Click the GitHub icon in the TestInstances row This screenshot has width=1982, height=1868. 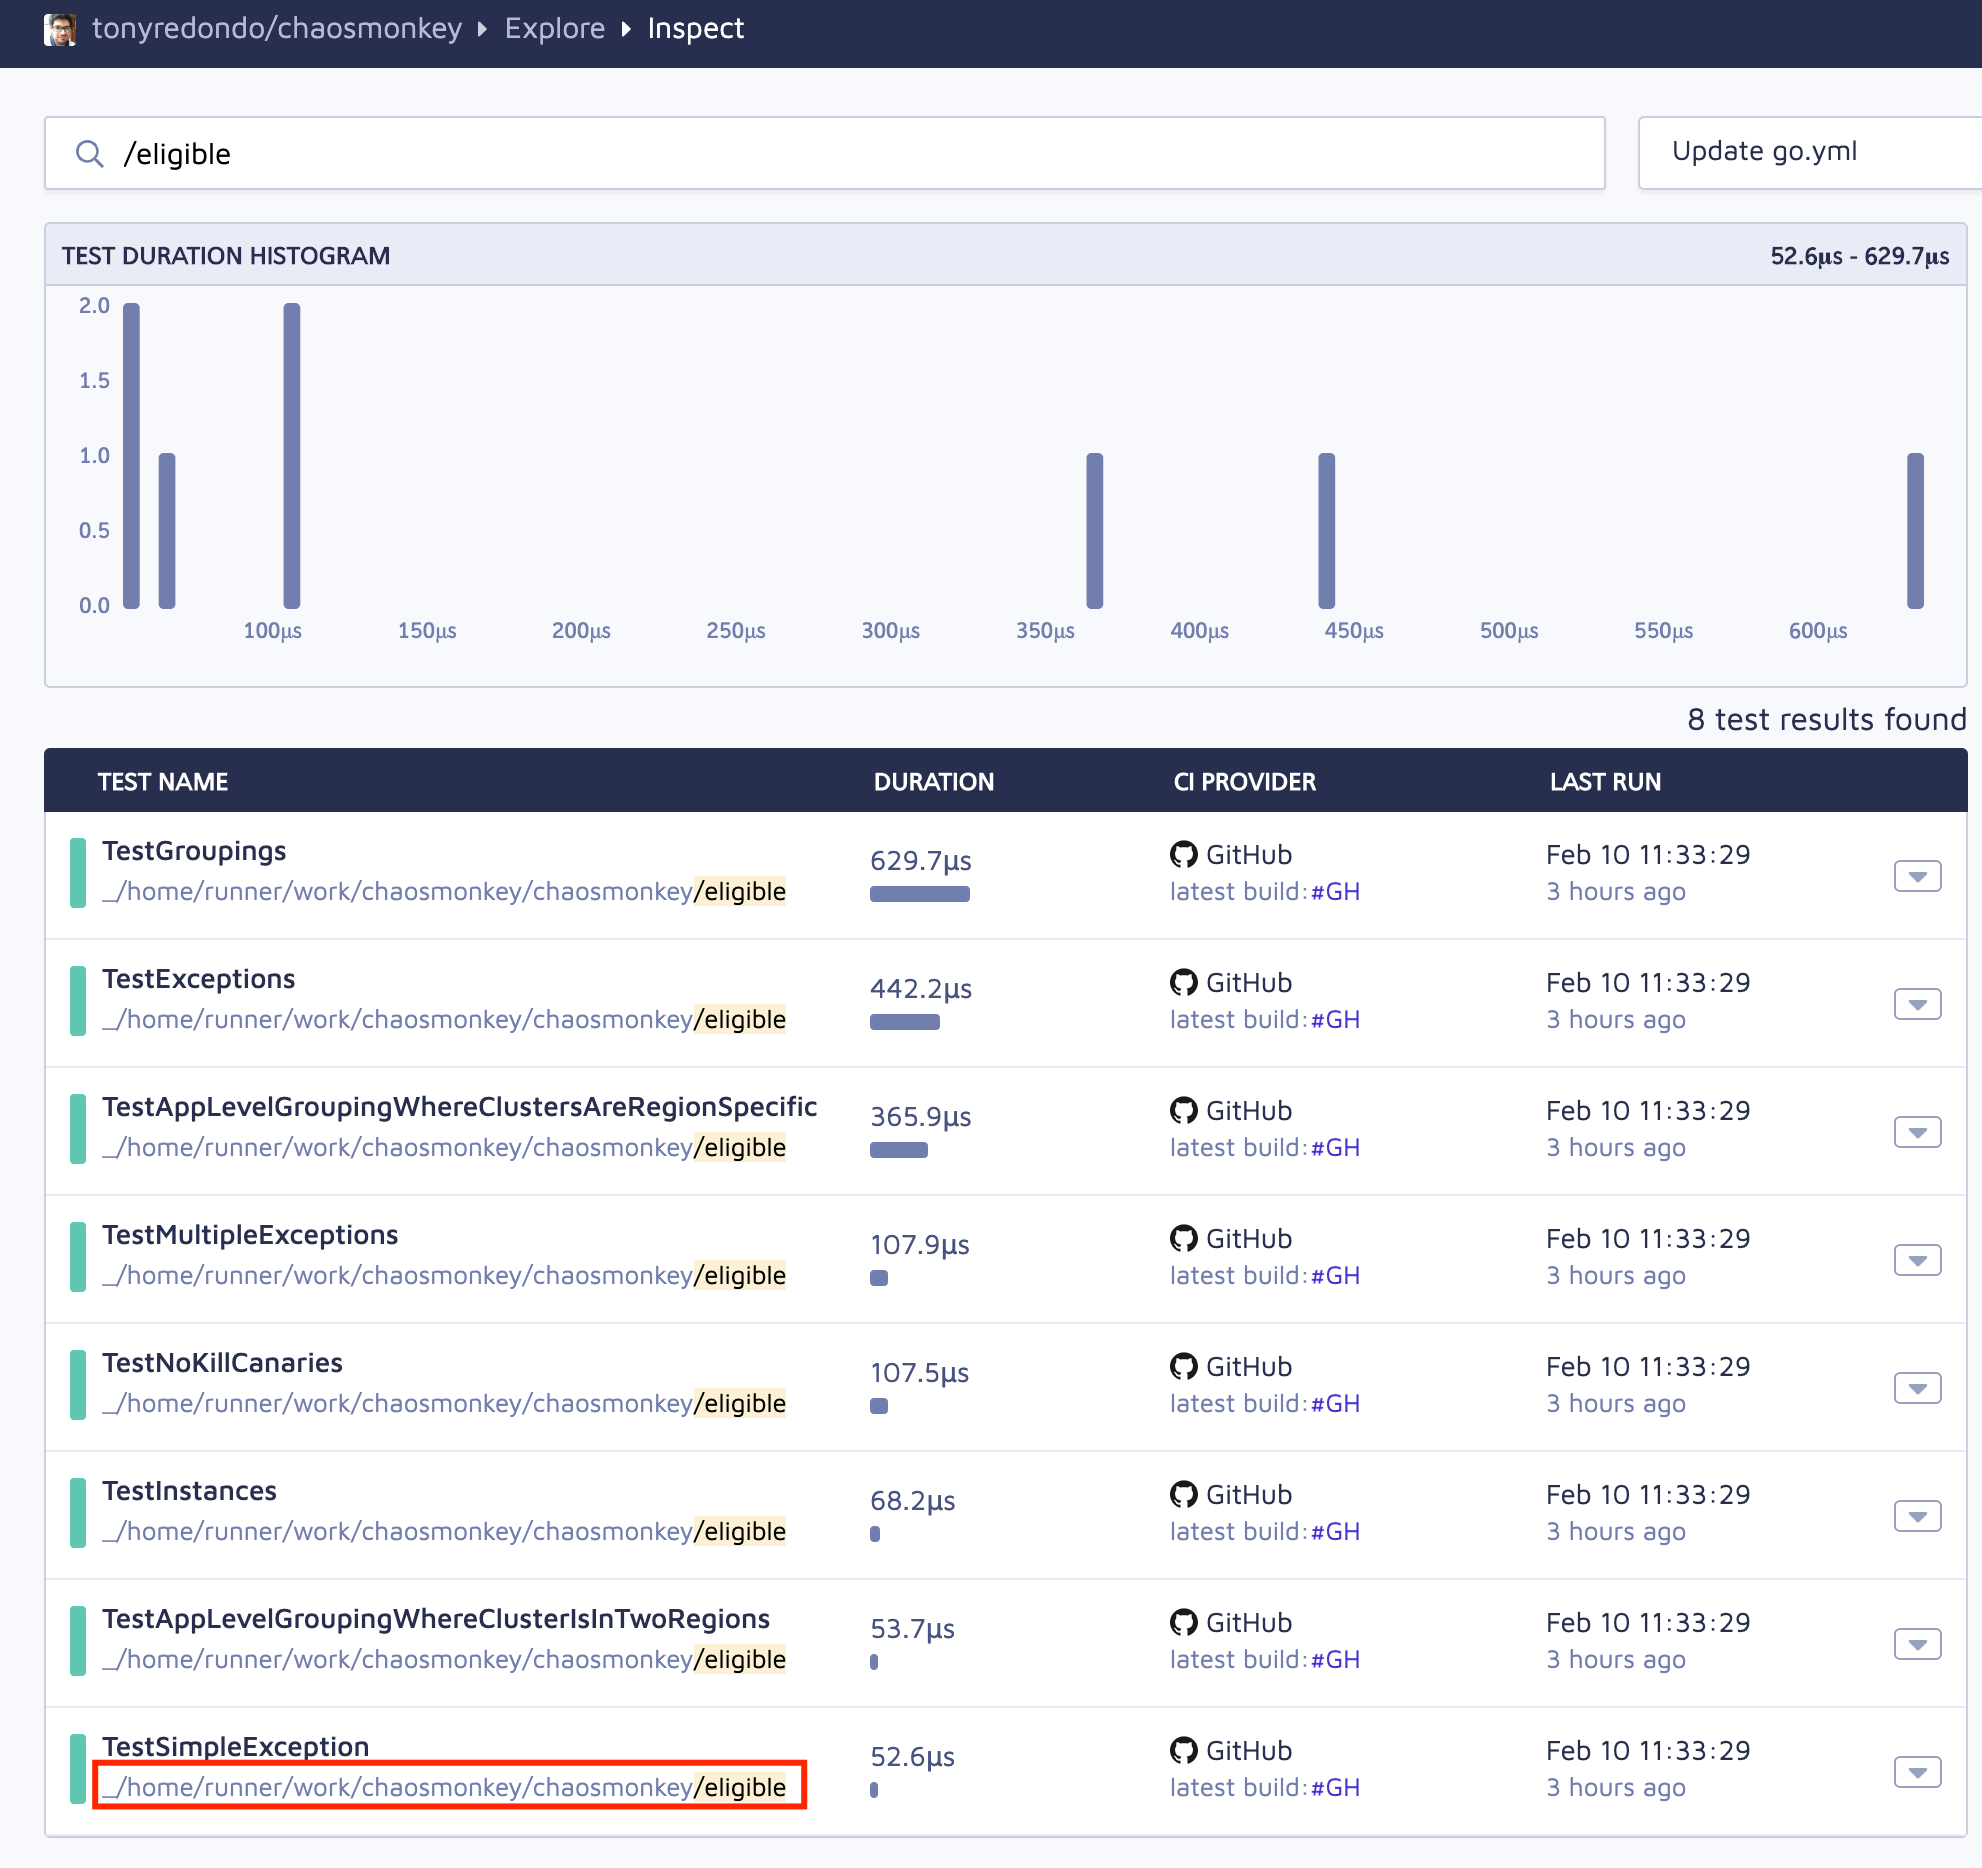coord(1183,1495)
